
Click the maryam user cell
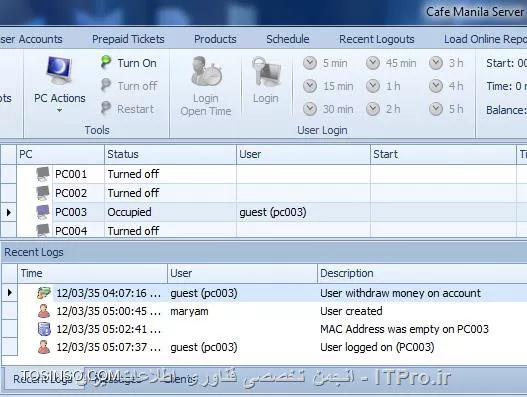point(189,311)
